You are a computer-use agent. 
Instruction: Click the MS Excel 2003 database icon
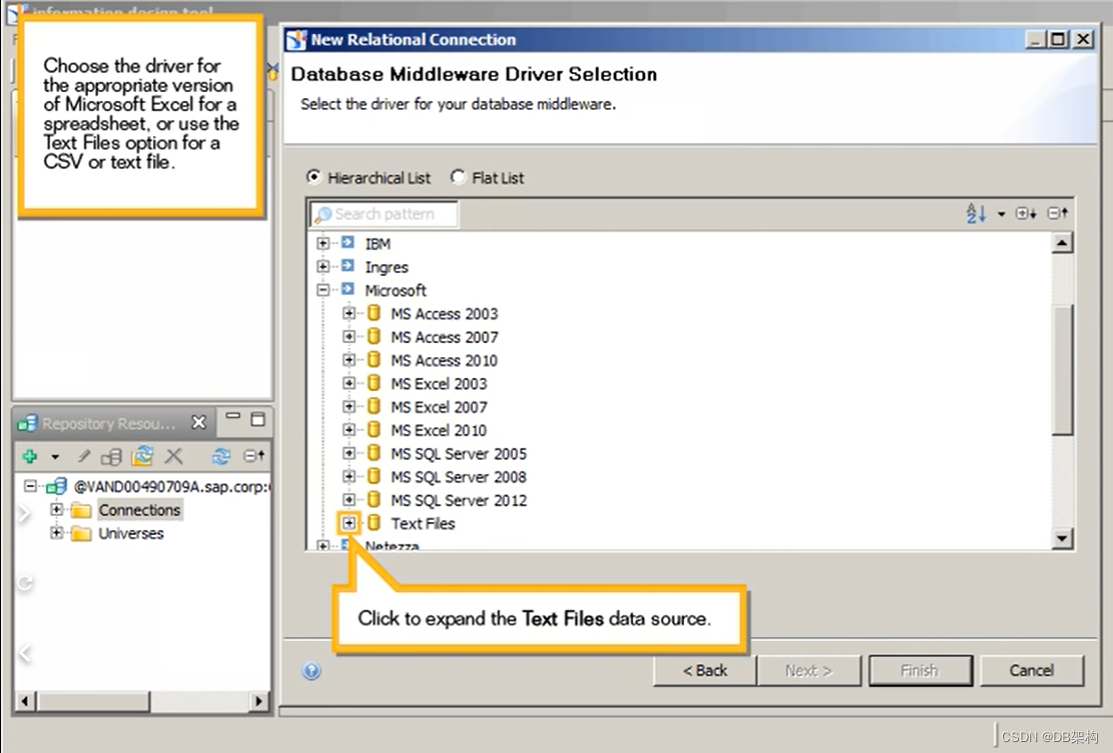pos(374,383)
